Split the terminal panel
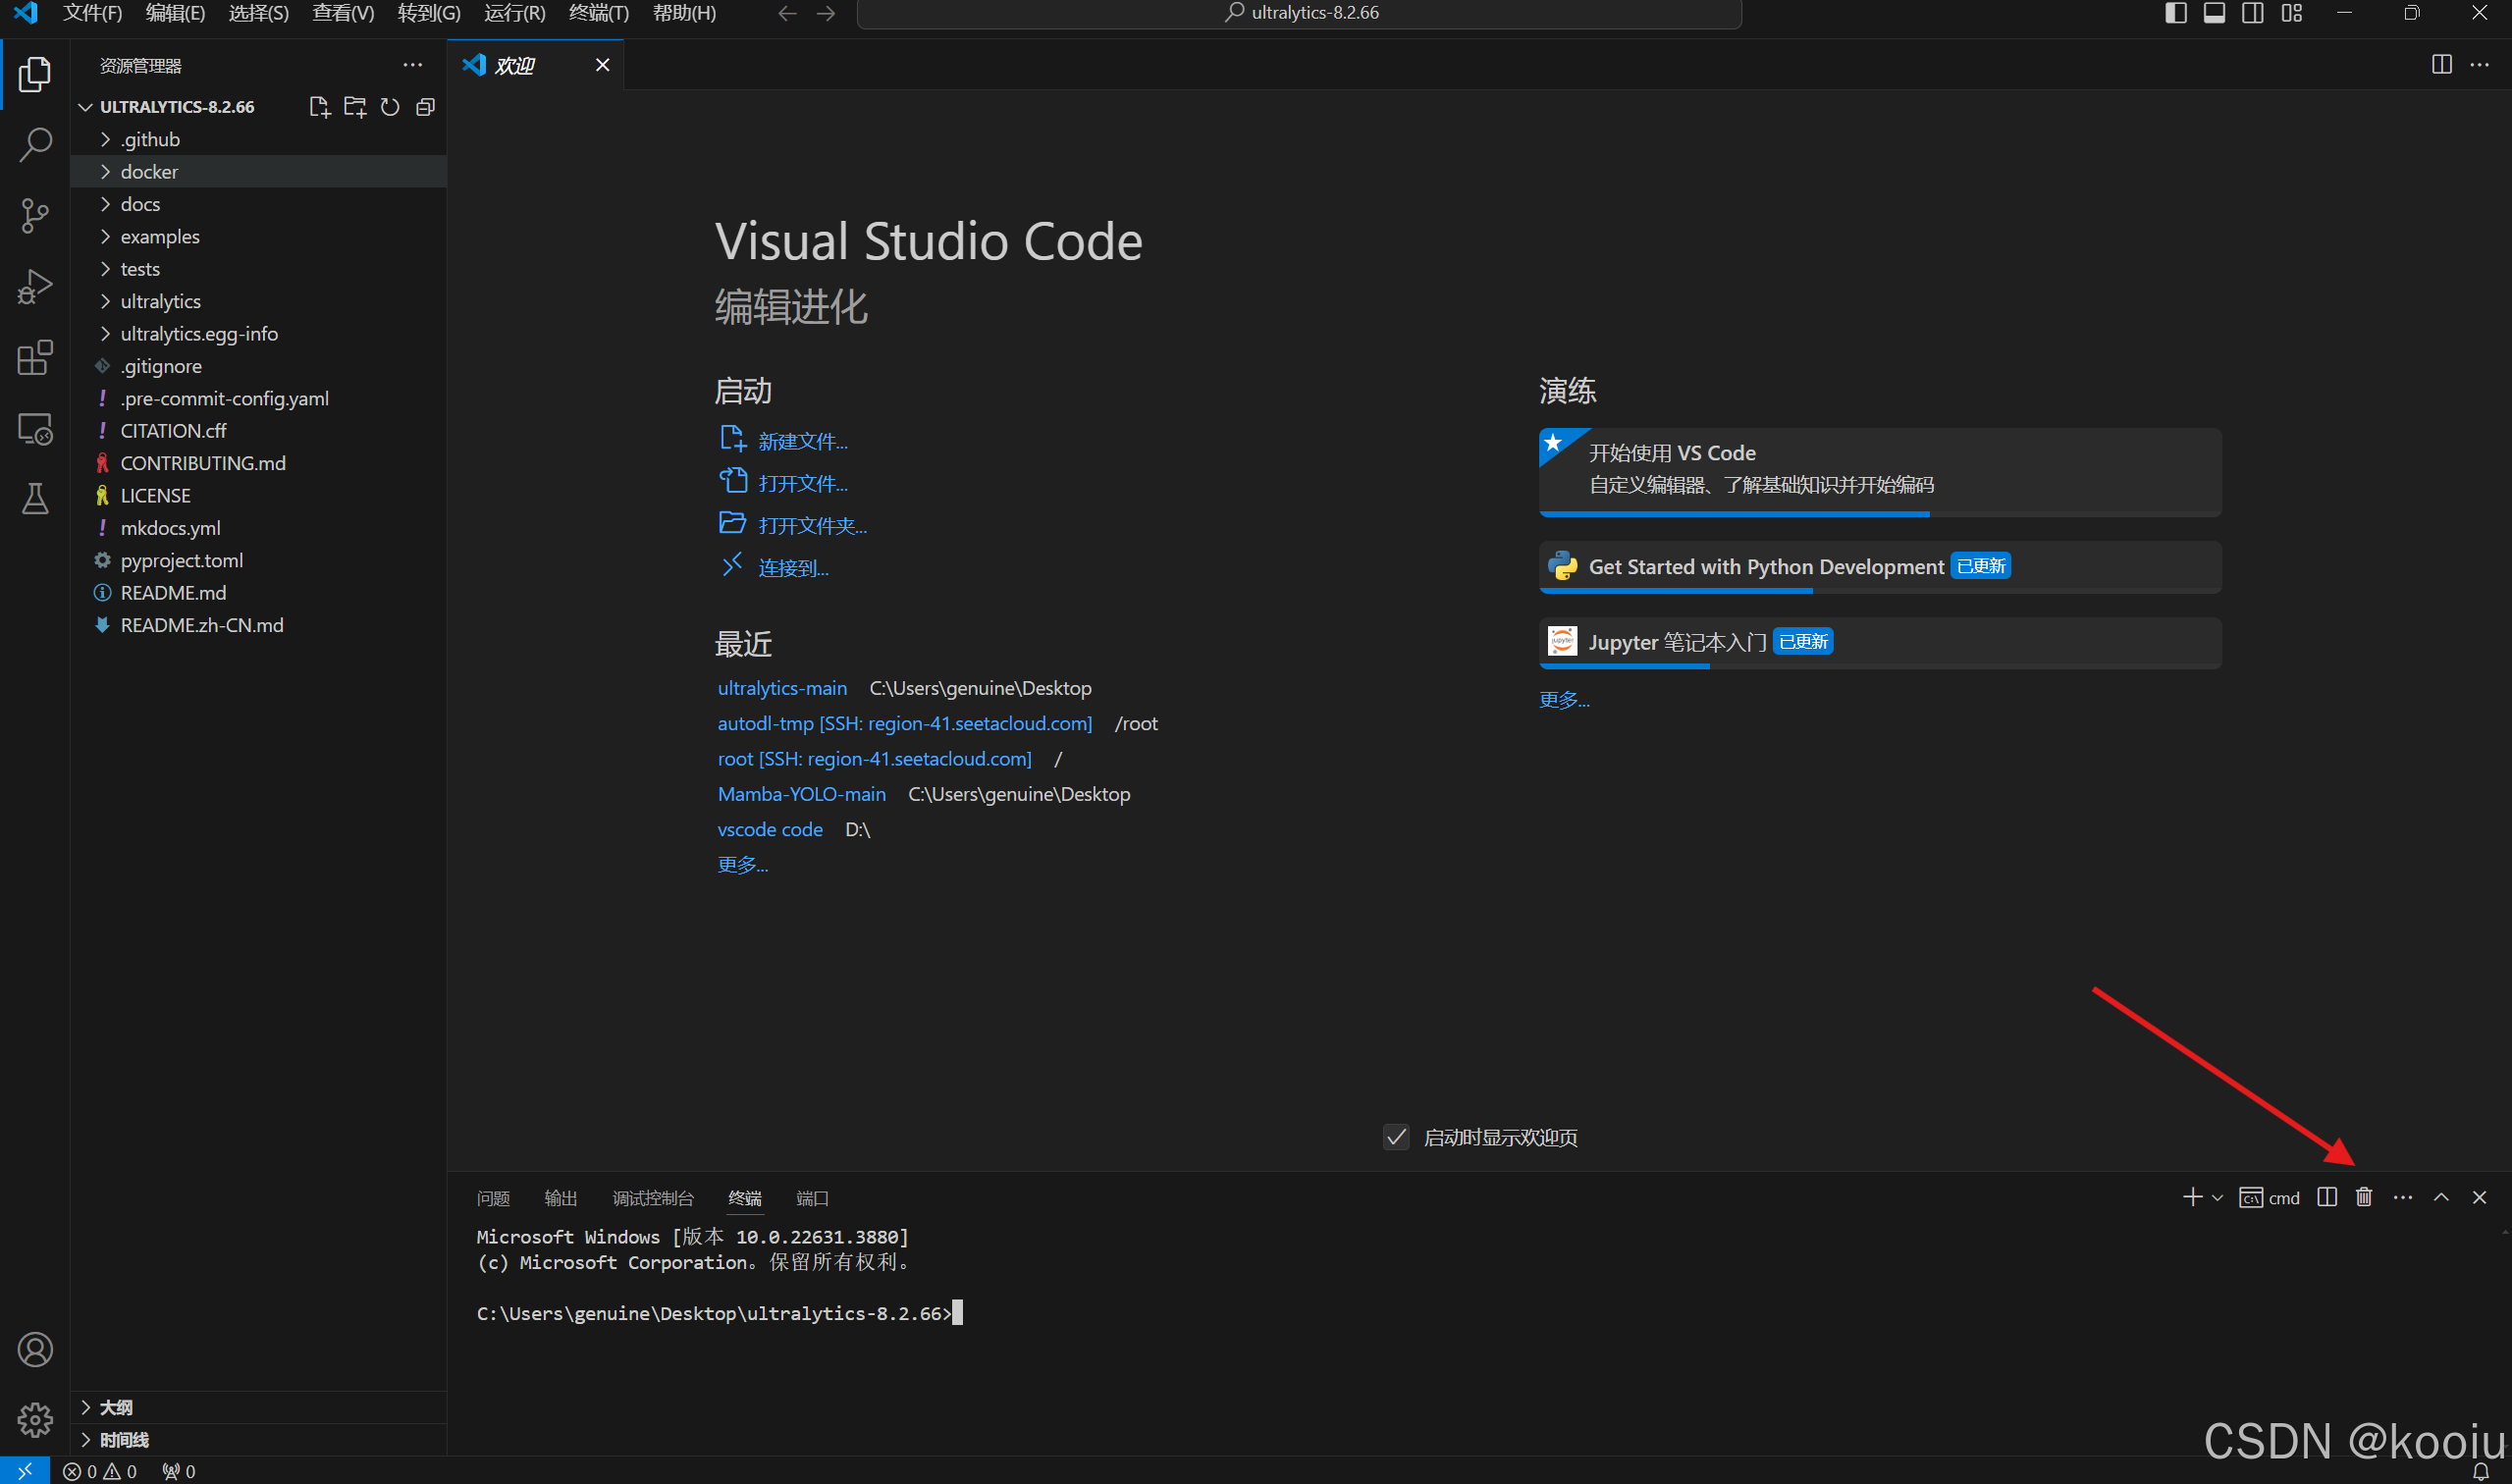Viewport: 2512px width, 1484px height. coord(2327,1197)
